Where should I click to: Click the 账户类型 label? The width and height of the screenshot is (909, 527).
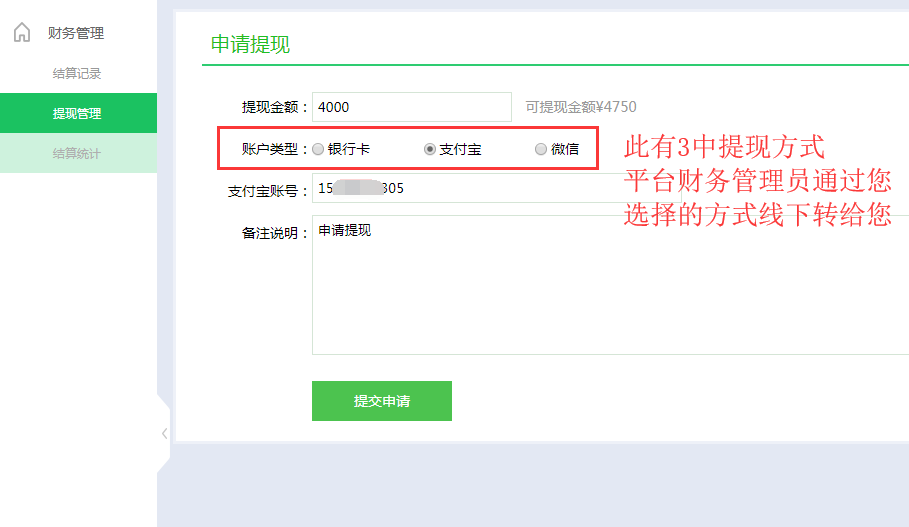[273, 149]
